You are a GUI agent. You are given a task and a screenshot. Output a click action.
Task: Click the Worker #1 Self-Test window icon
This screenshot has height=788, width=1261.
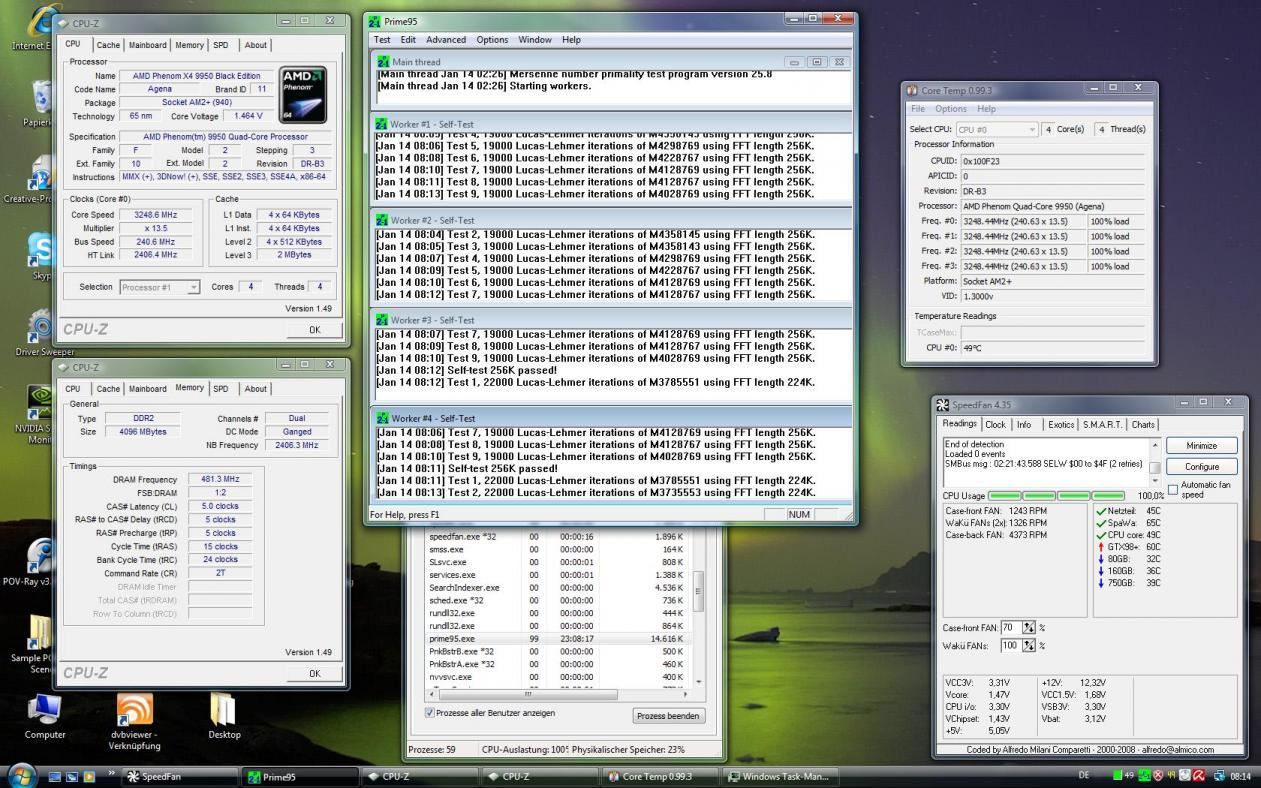382,124
